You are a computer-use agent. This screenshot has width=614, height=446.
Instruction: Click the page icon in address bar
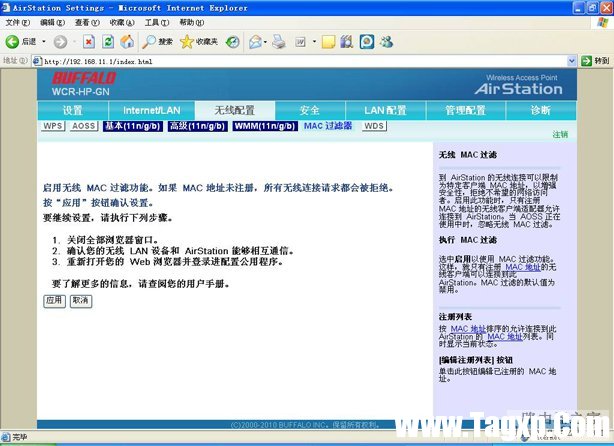pyautogui.click(x=37, y=61)
